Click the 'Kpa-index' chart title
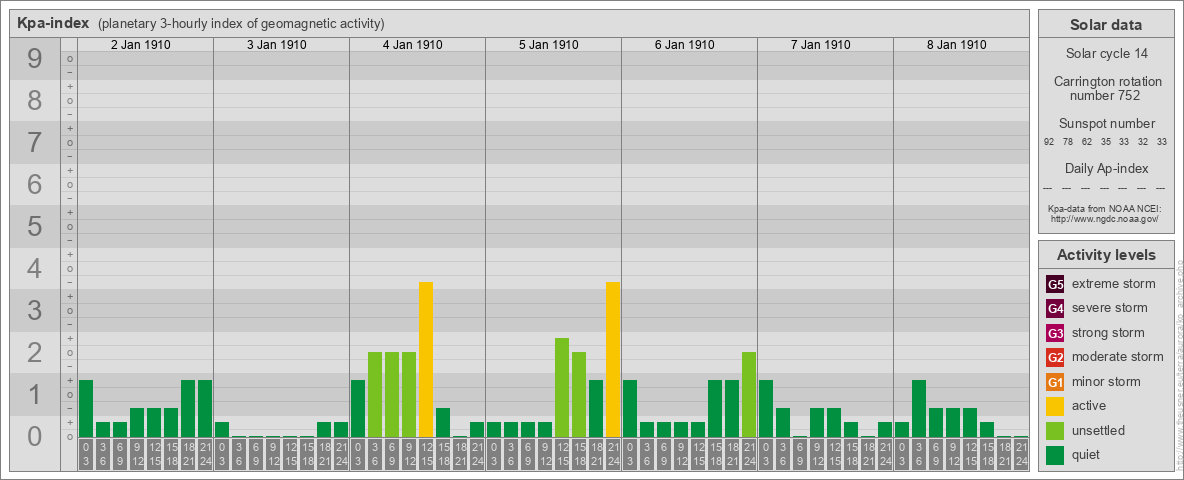Image resolution: width=1184 pixels, height=480 pixels. (54, 23)
